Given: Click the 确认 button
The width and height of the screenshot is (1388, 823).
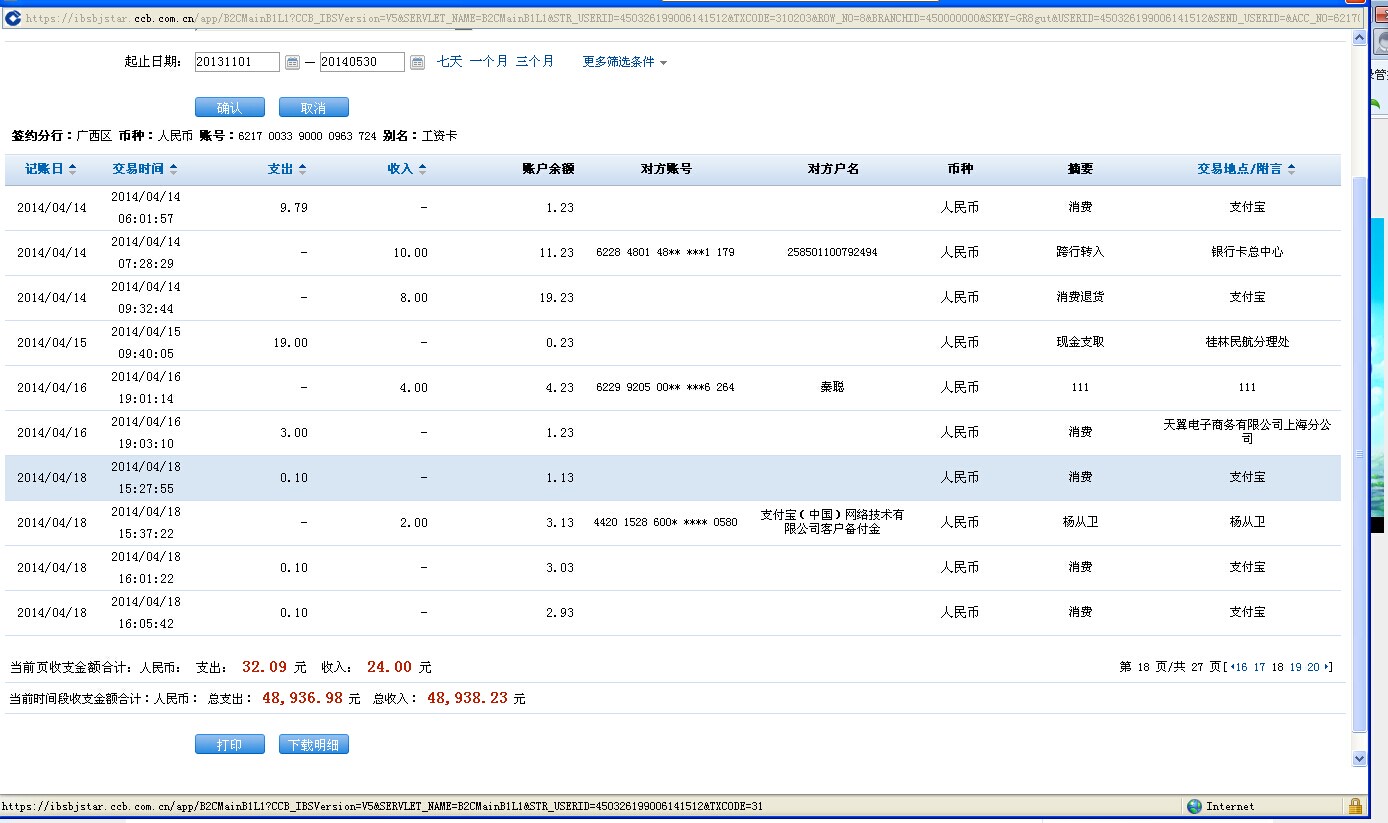Looking at the screenshot, I should coord(229,108).
